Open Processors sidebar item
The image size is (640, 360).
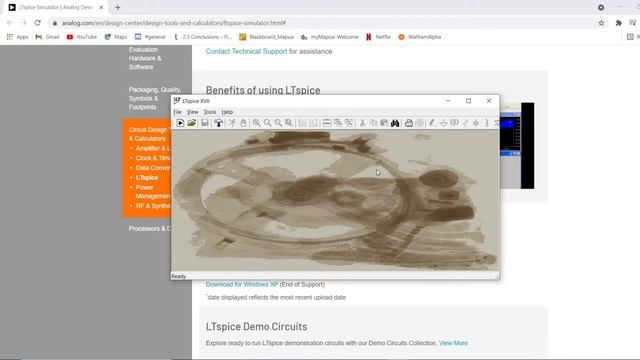click(x=149, y=229)
